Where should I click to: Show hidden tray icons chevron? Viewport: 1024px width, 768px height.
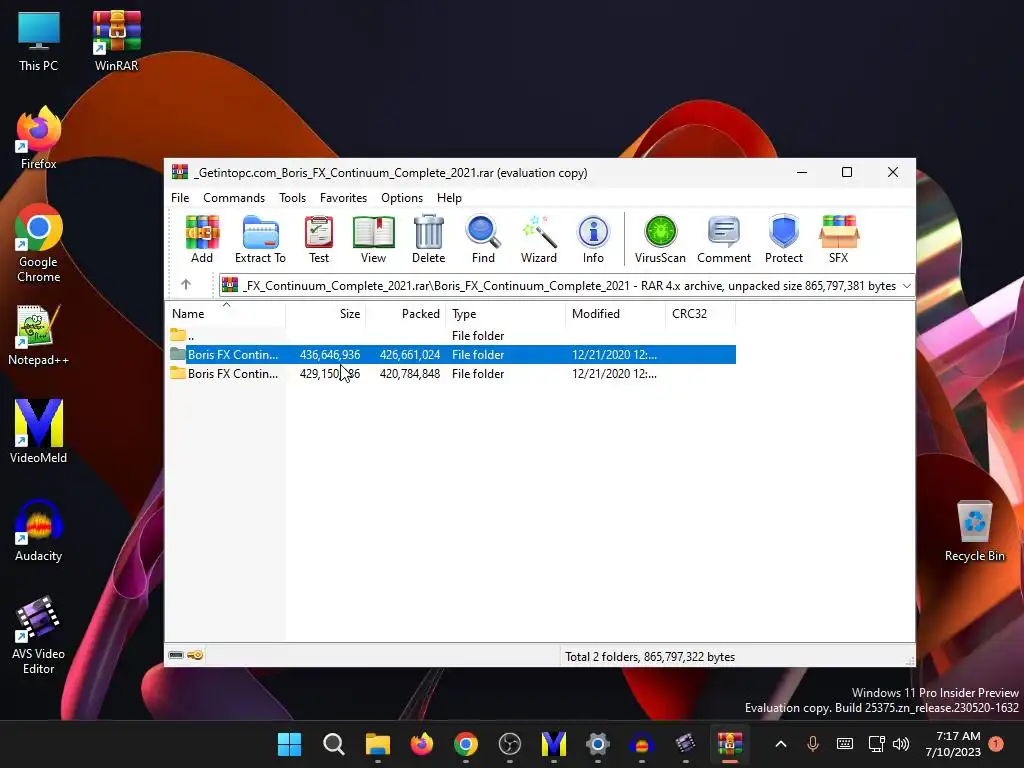click(x=781, y=744)
